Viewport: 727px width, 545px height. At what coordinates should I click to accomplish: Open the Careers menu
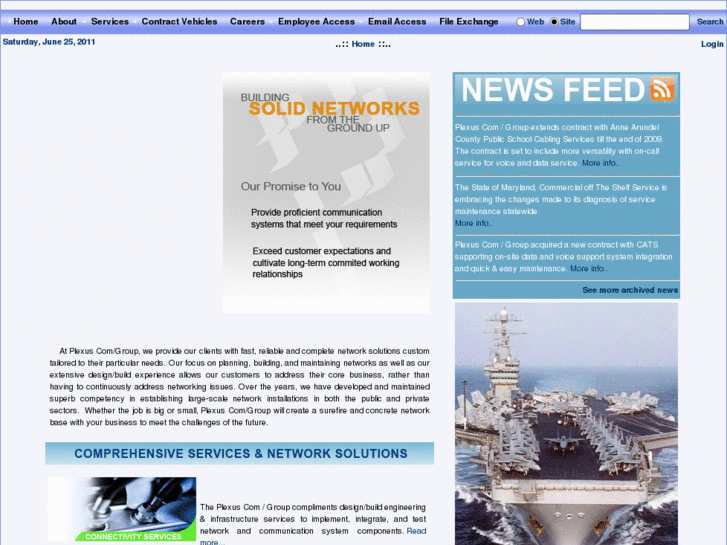[247, 21]
